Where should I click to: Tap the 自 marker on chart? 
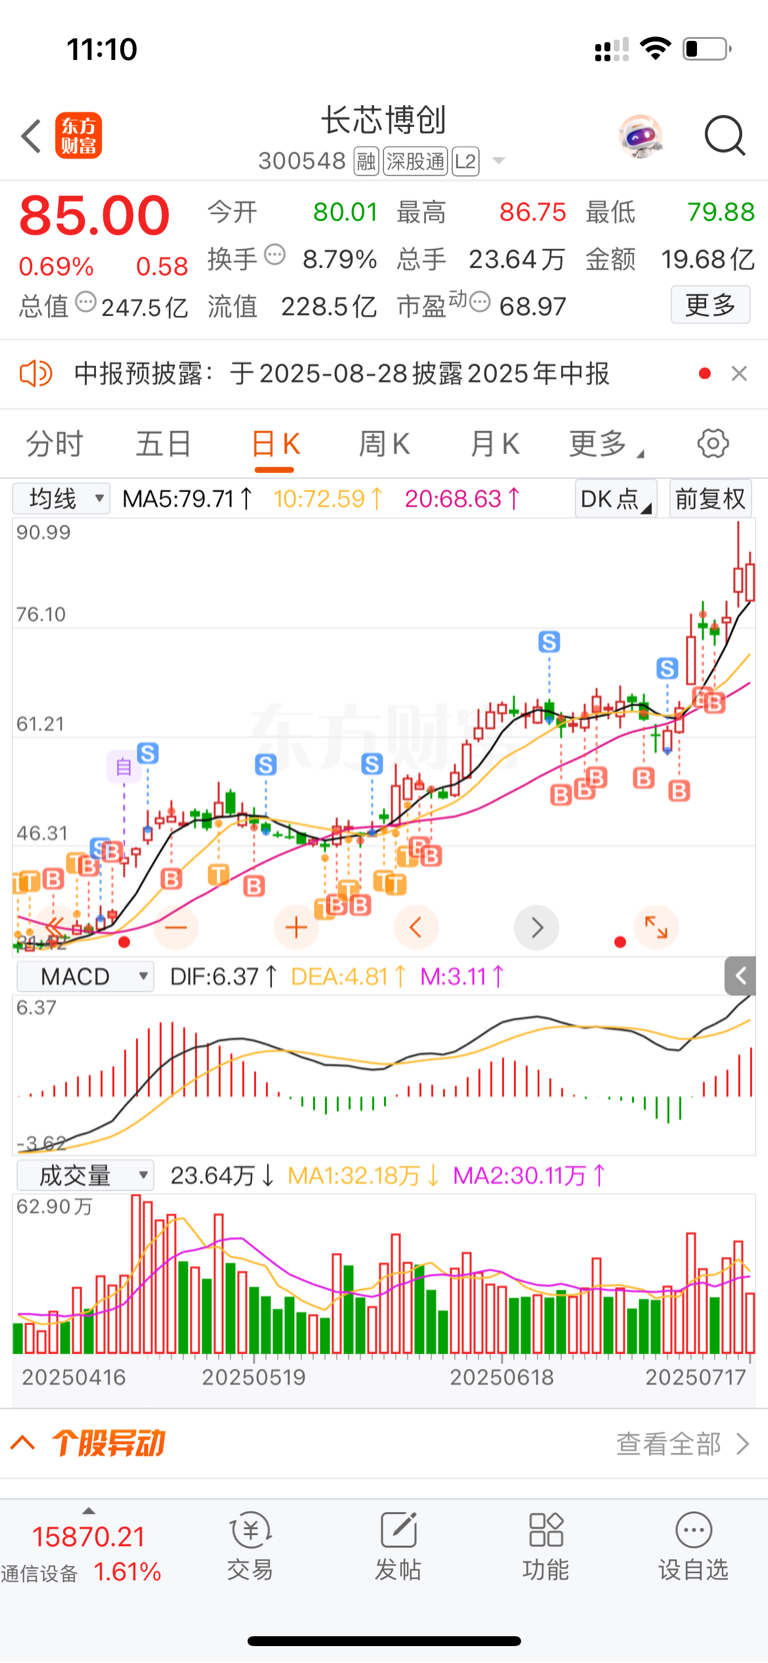click(x=124, y=766)
